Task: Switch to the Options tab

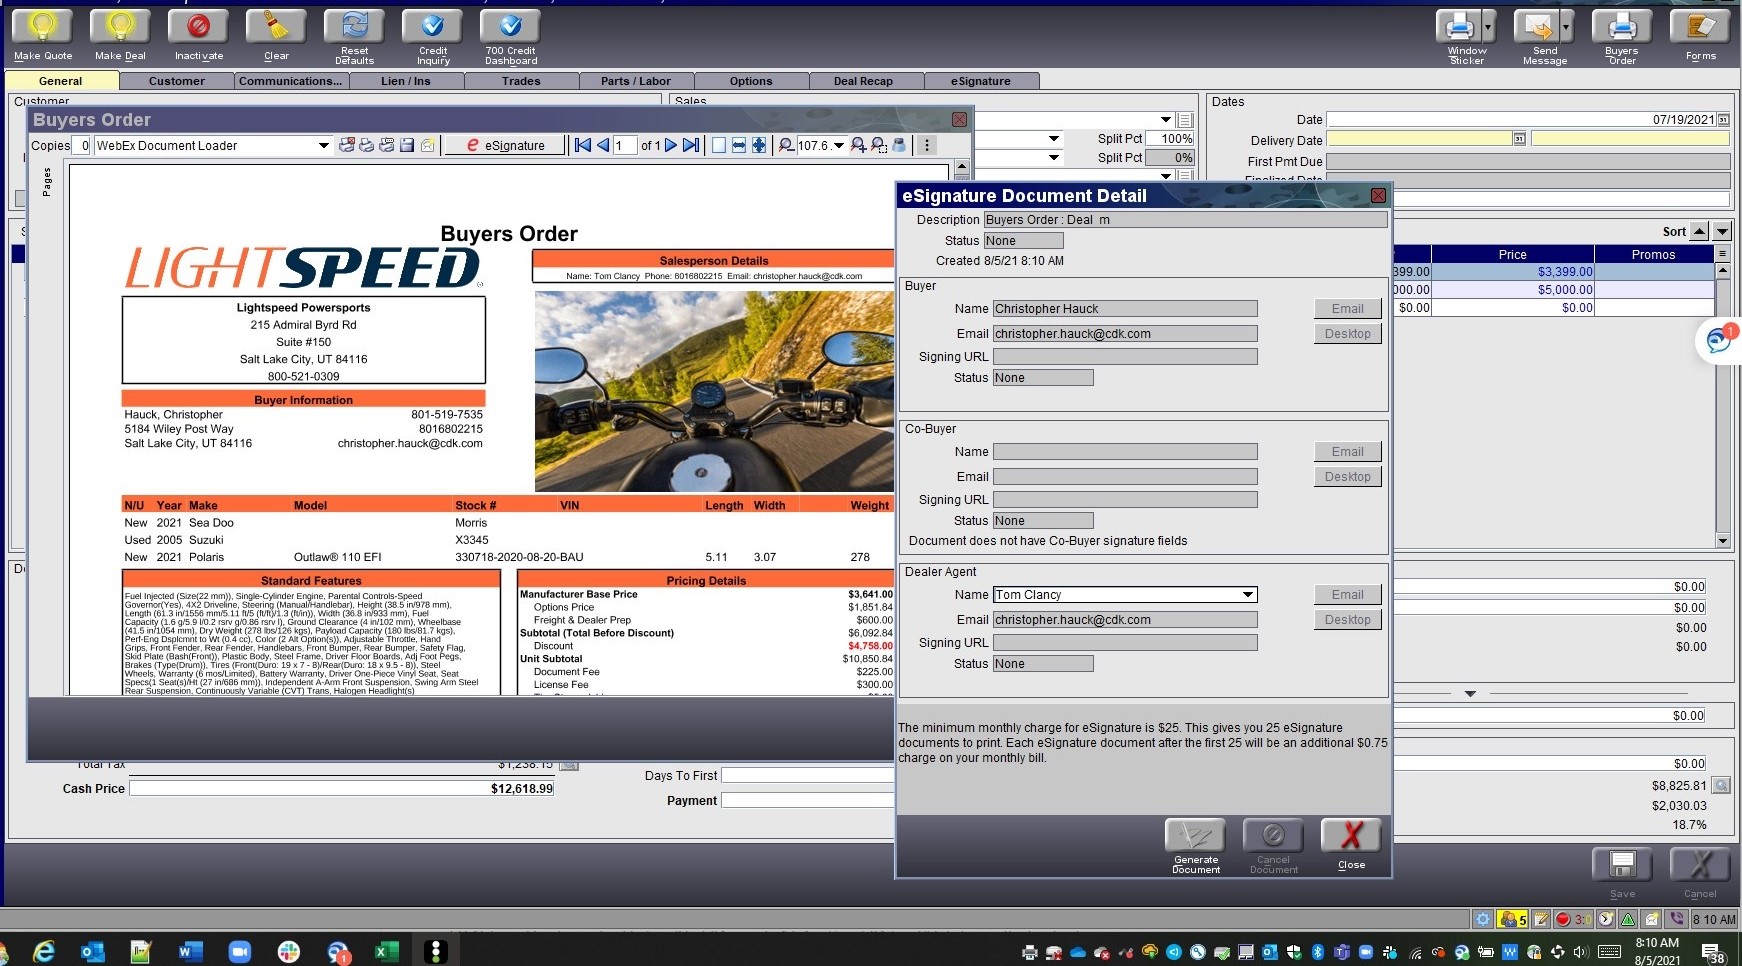Action: point(751,81)
